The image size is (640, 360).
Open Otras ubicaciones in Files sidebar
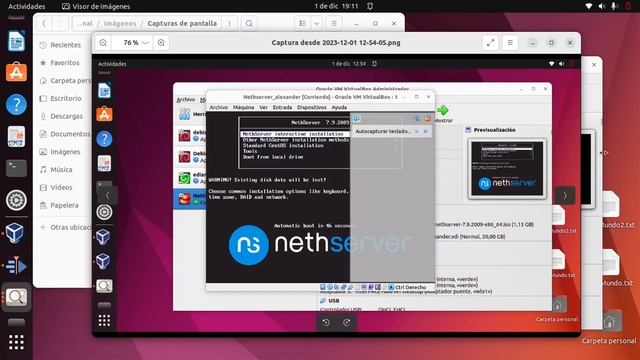click(62, 227)
